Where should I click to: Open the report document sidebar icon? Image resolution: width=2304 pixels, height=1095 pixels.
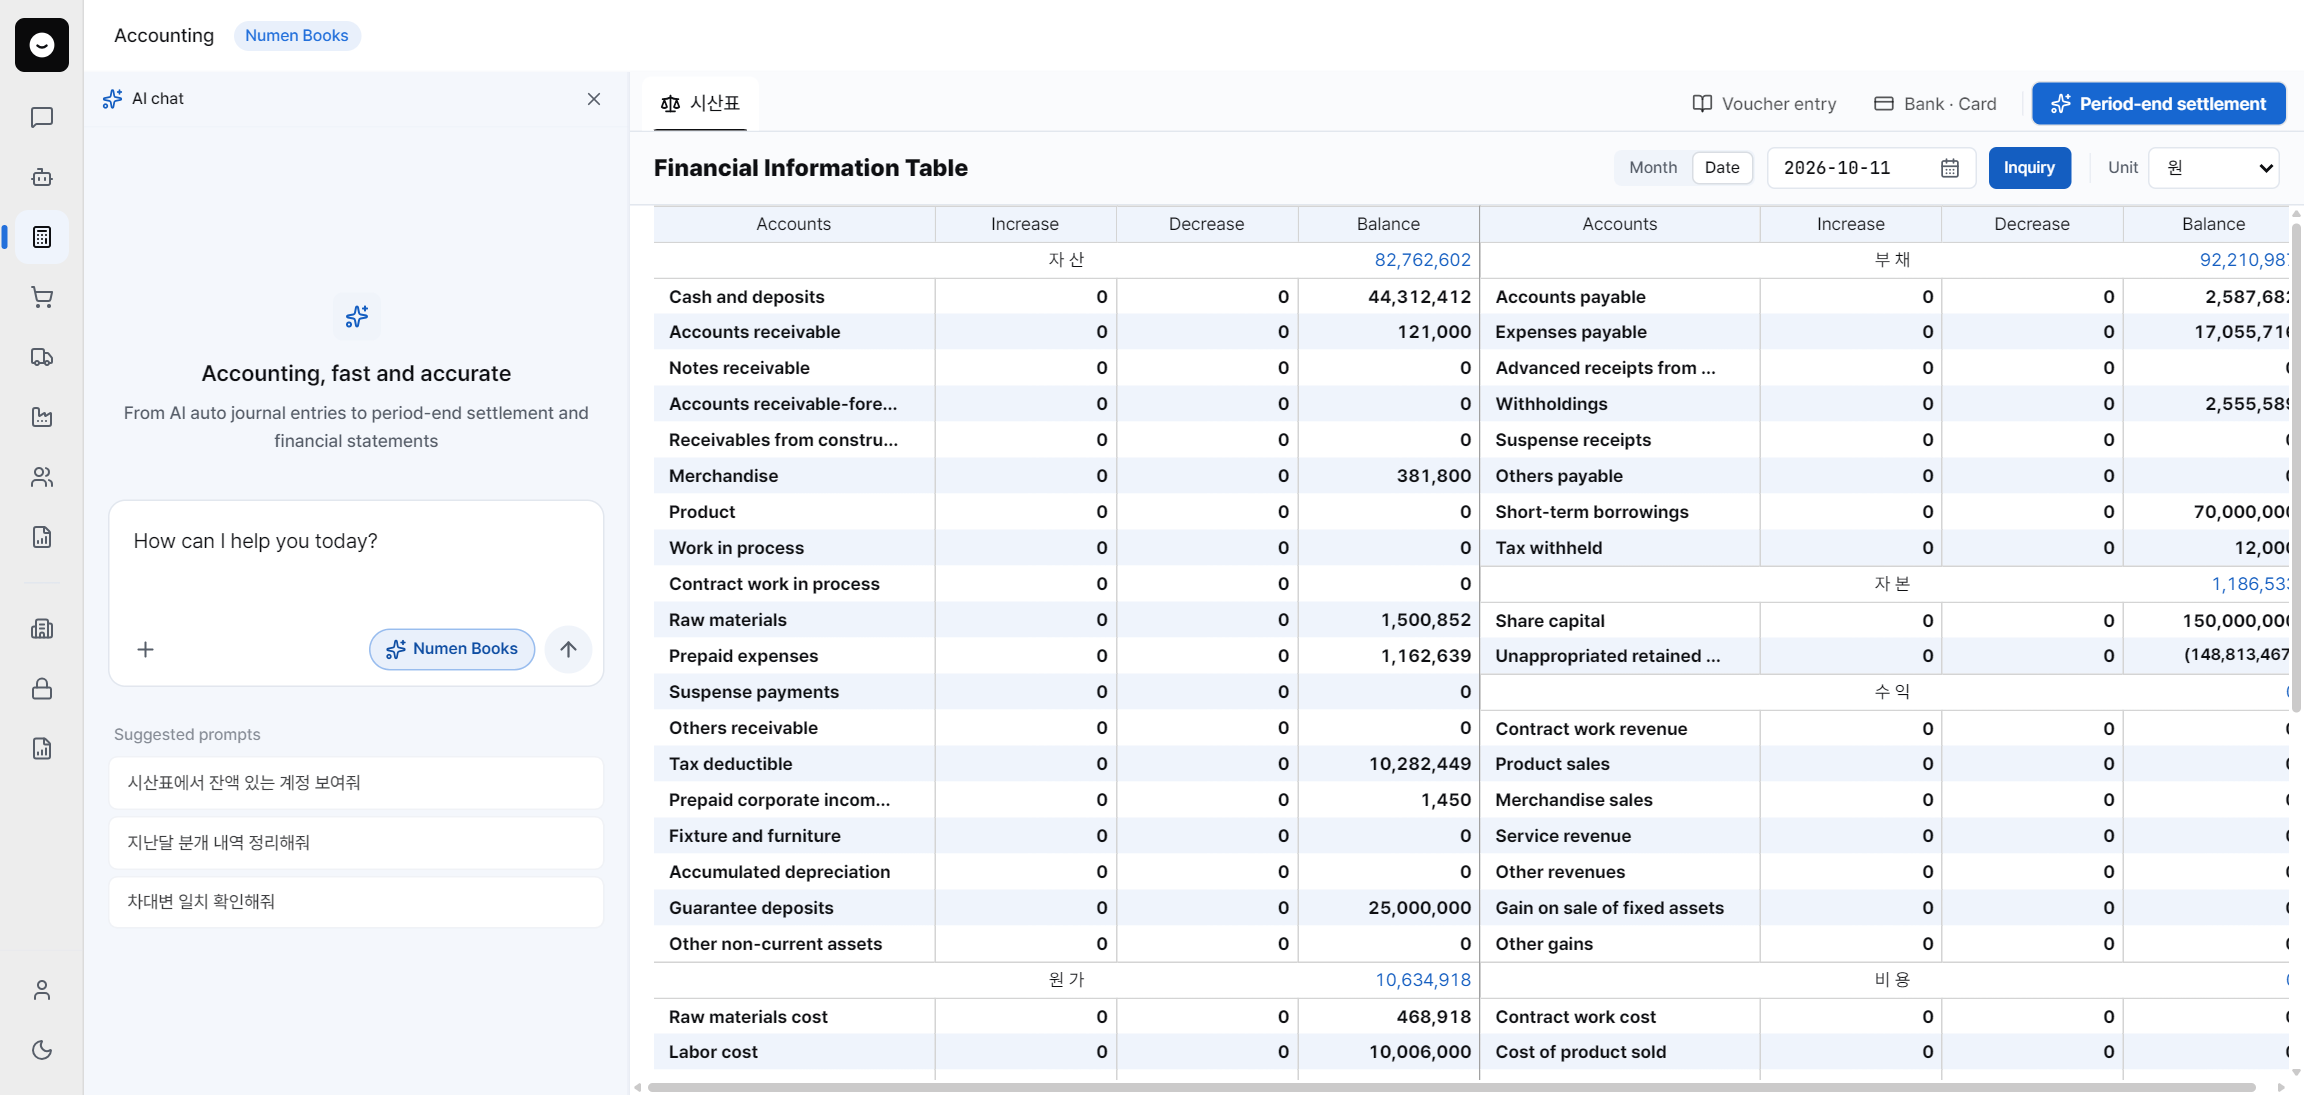pos(41,537)
